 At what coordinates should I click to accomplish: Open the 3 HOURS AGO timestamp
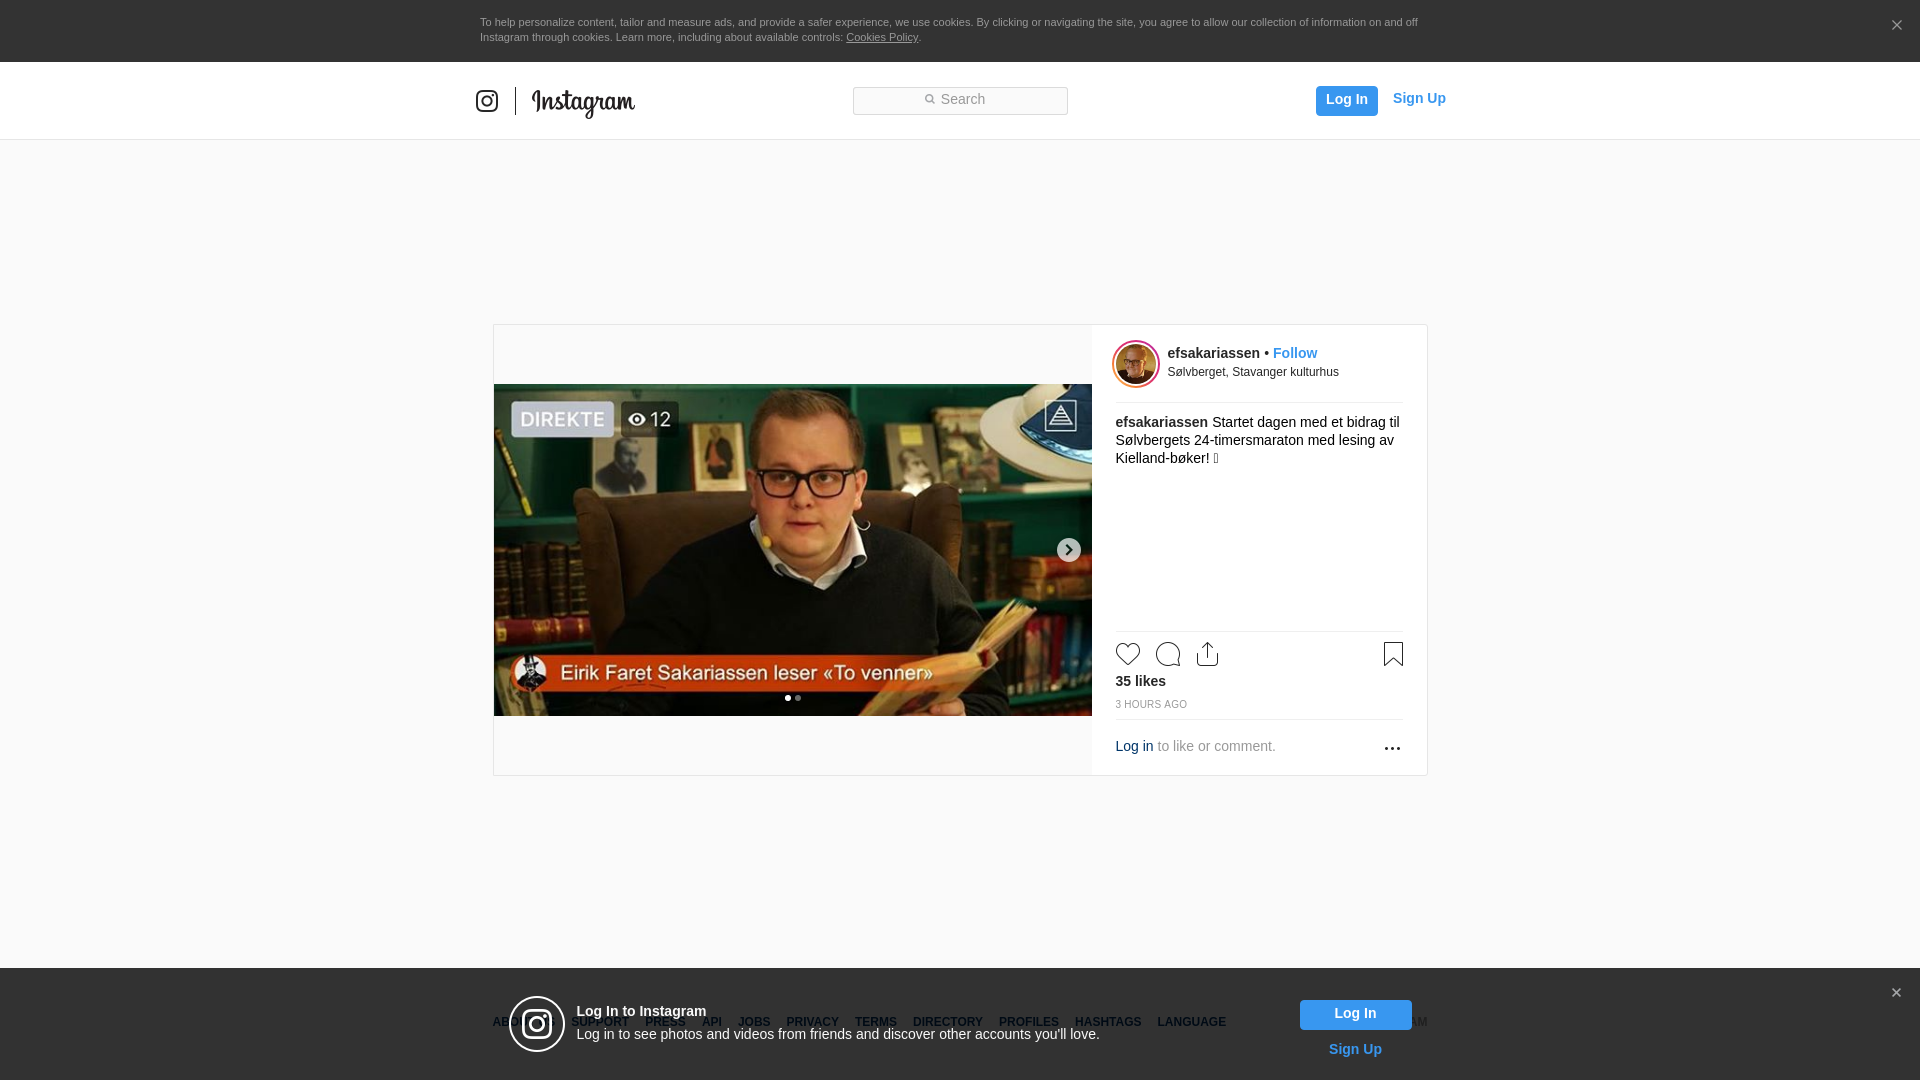1151,705
